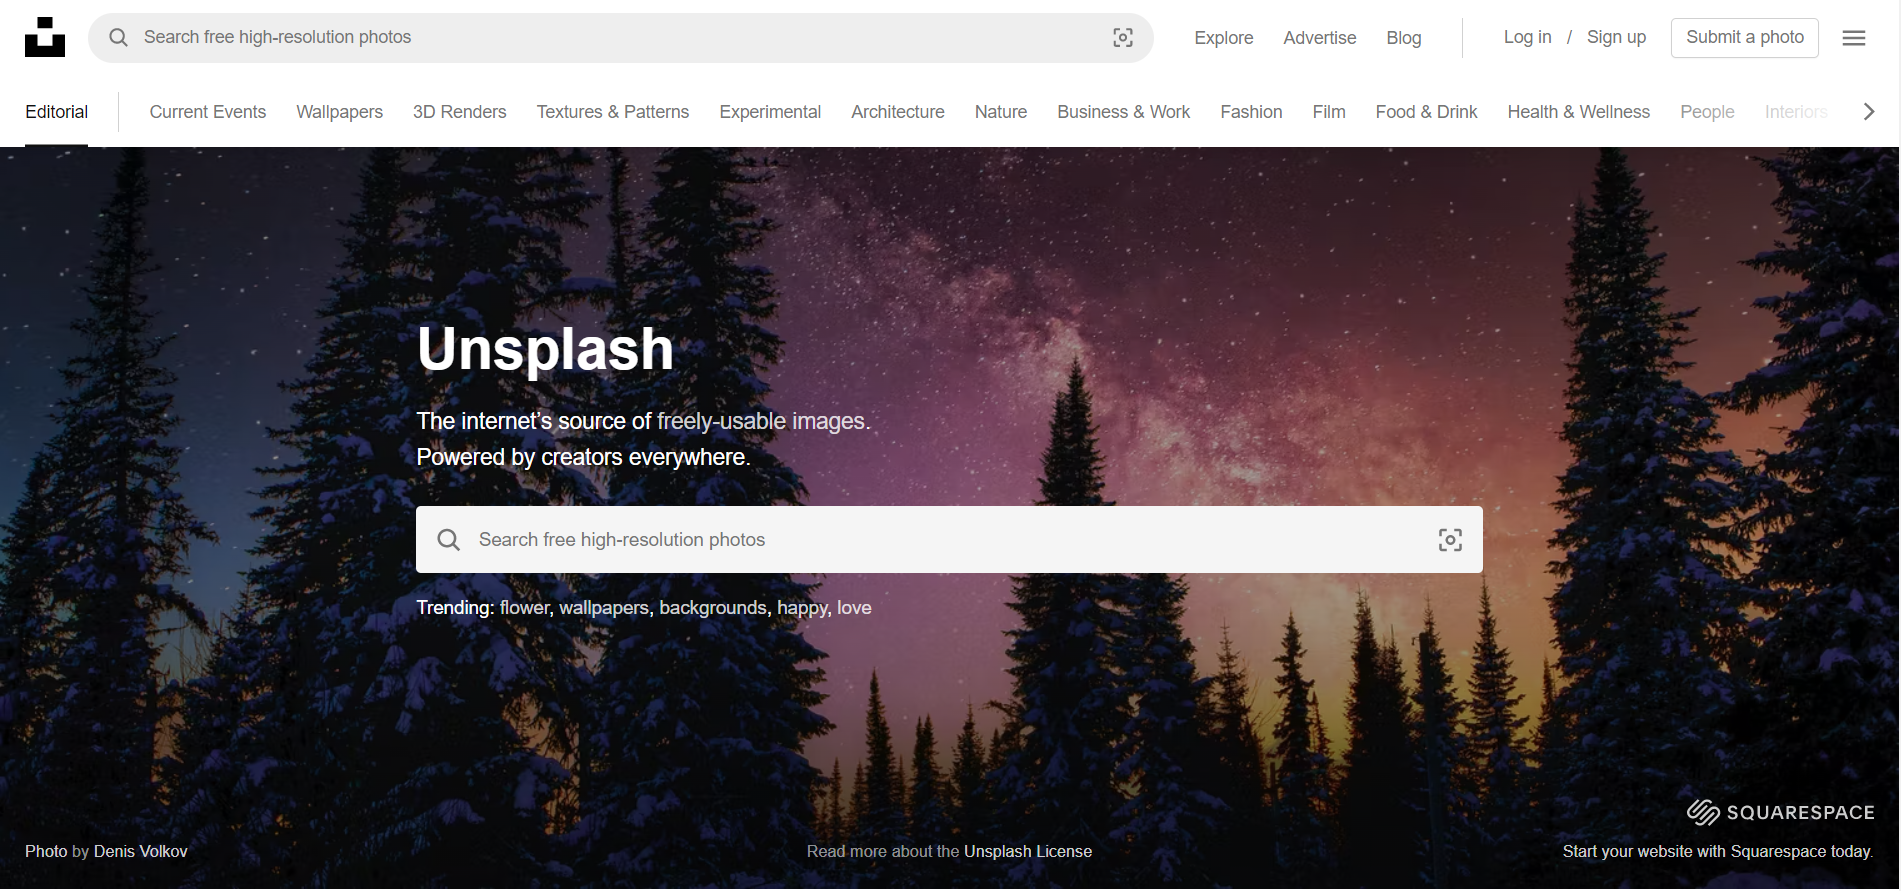Click trending term love
Image resolution: width=1901 pixels, height=891 pixels.
click(854, 608)
